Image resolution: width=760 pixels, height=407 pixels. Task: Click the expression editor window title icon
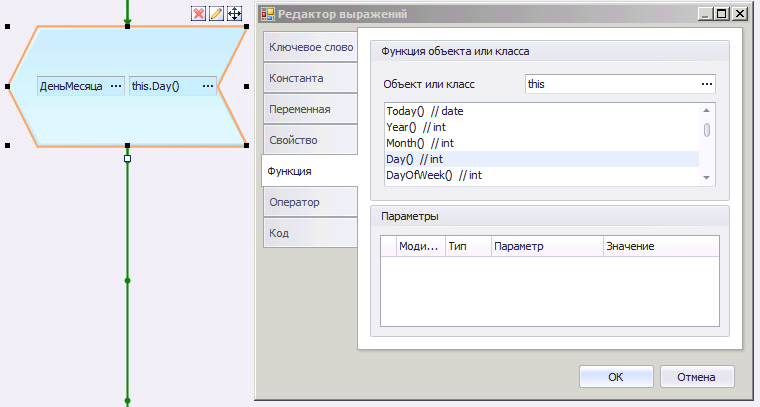pyautogui.click(x=268, y=14)
